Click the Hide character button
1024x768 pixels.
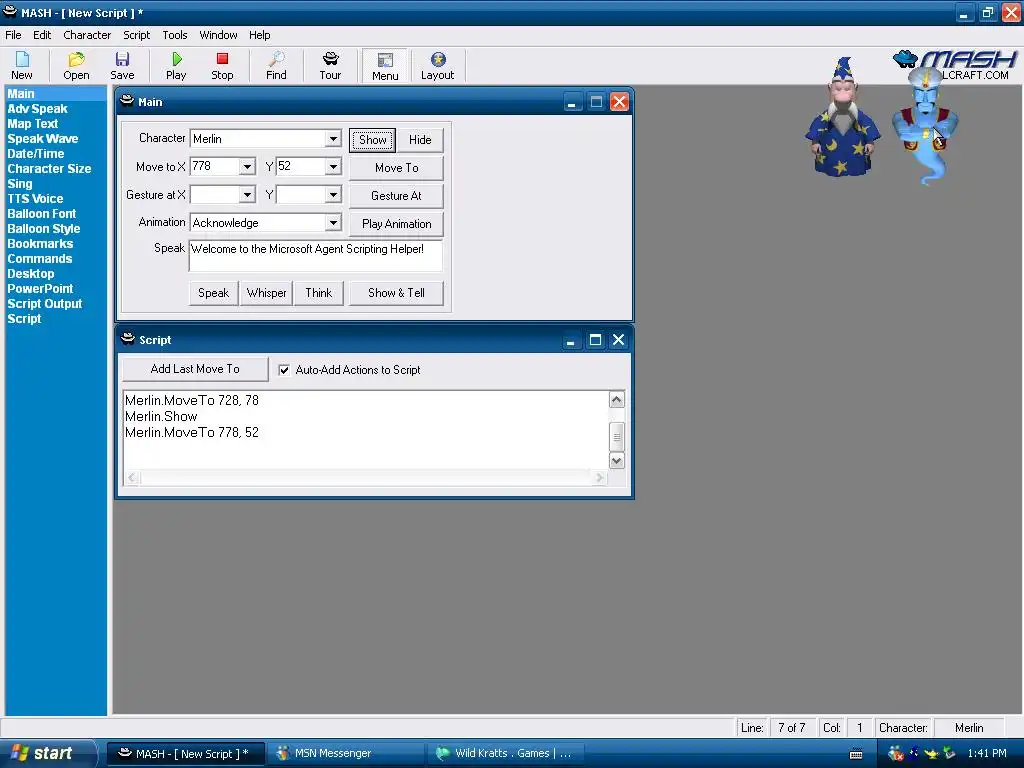point(420,140)
